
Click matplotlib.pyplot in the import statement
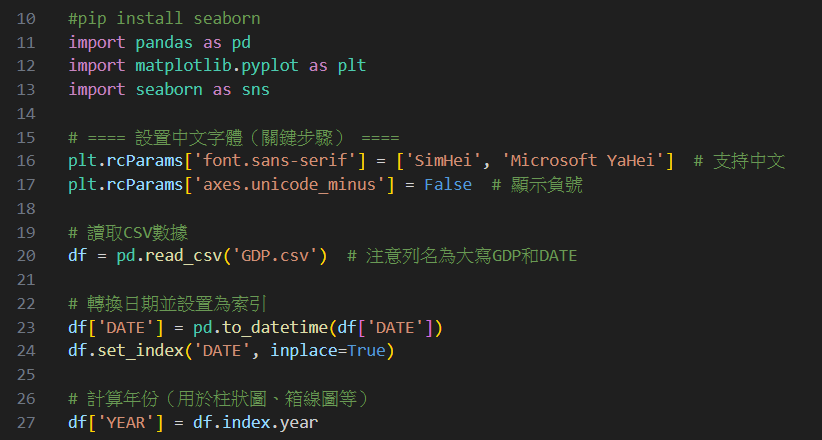[x=217, y=66]
